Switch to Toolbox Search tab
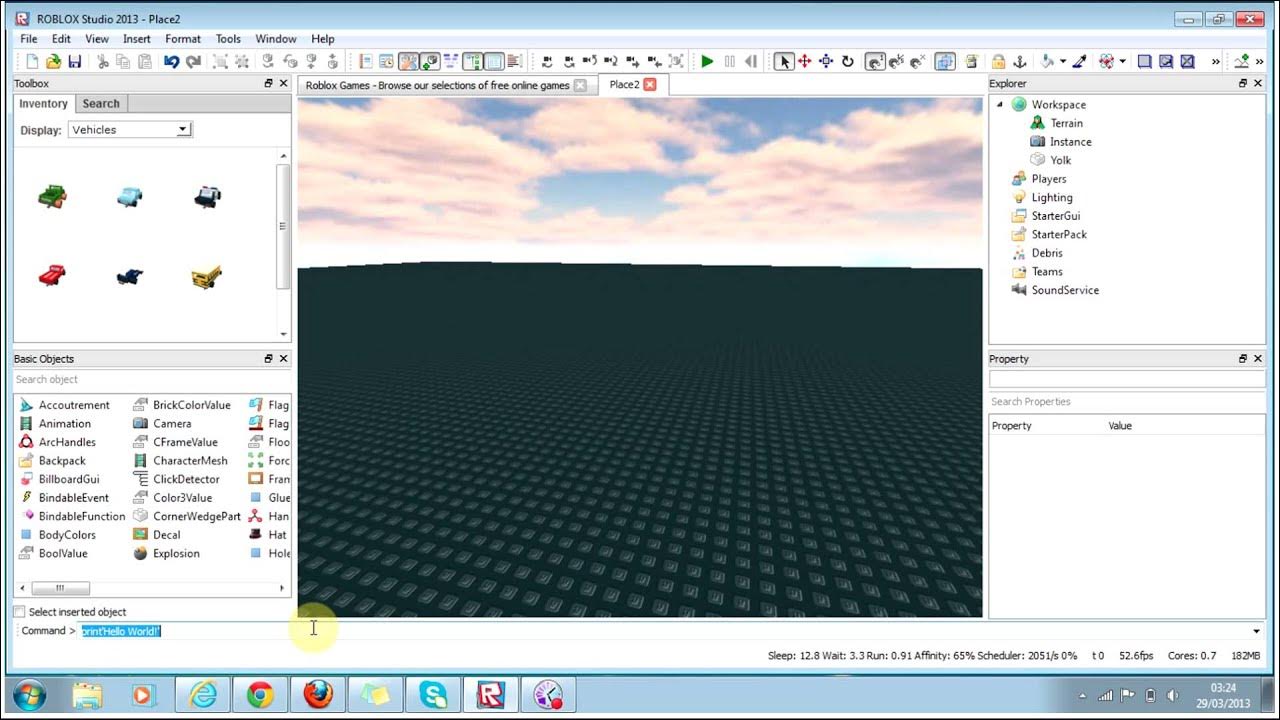The width and height of the screenshot is (1280, 720). pyautogui.click(x=101, y=104)
